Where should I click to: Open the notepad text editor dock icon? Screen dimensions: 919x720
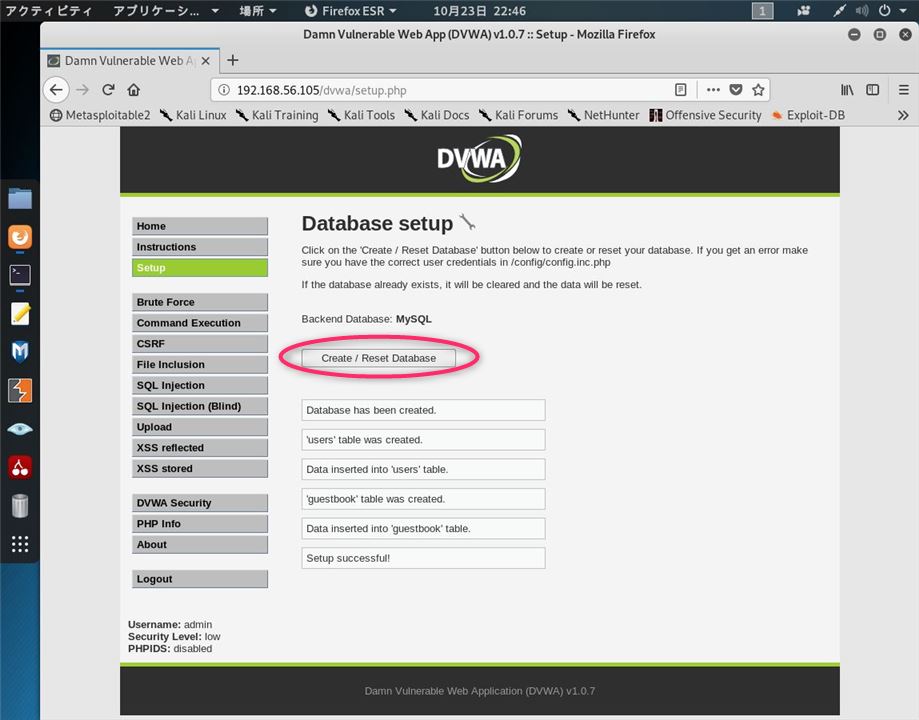coord(20,314)
